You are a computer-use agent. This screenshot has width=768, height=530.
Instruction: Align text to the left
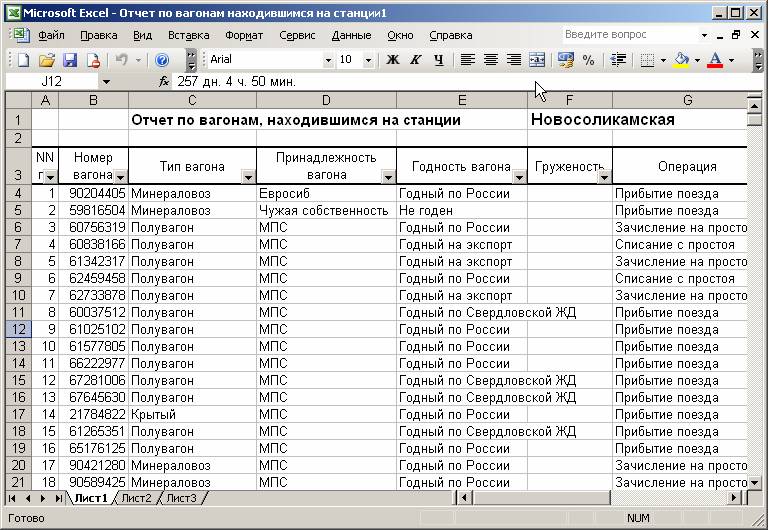click(x=468, y=60)
